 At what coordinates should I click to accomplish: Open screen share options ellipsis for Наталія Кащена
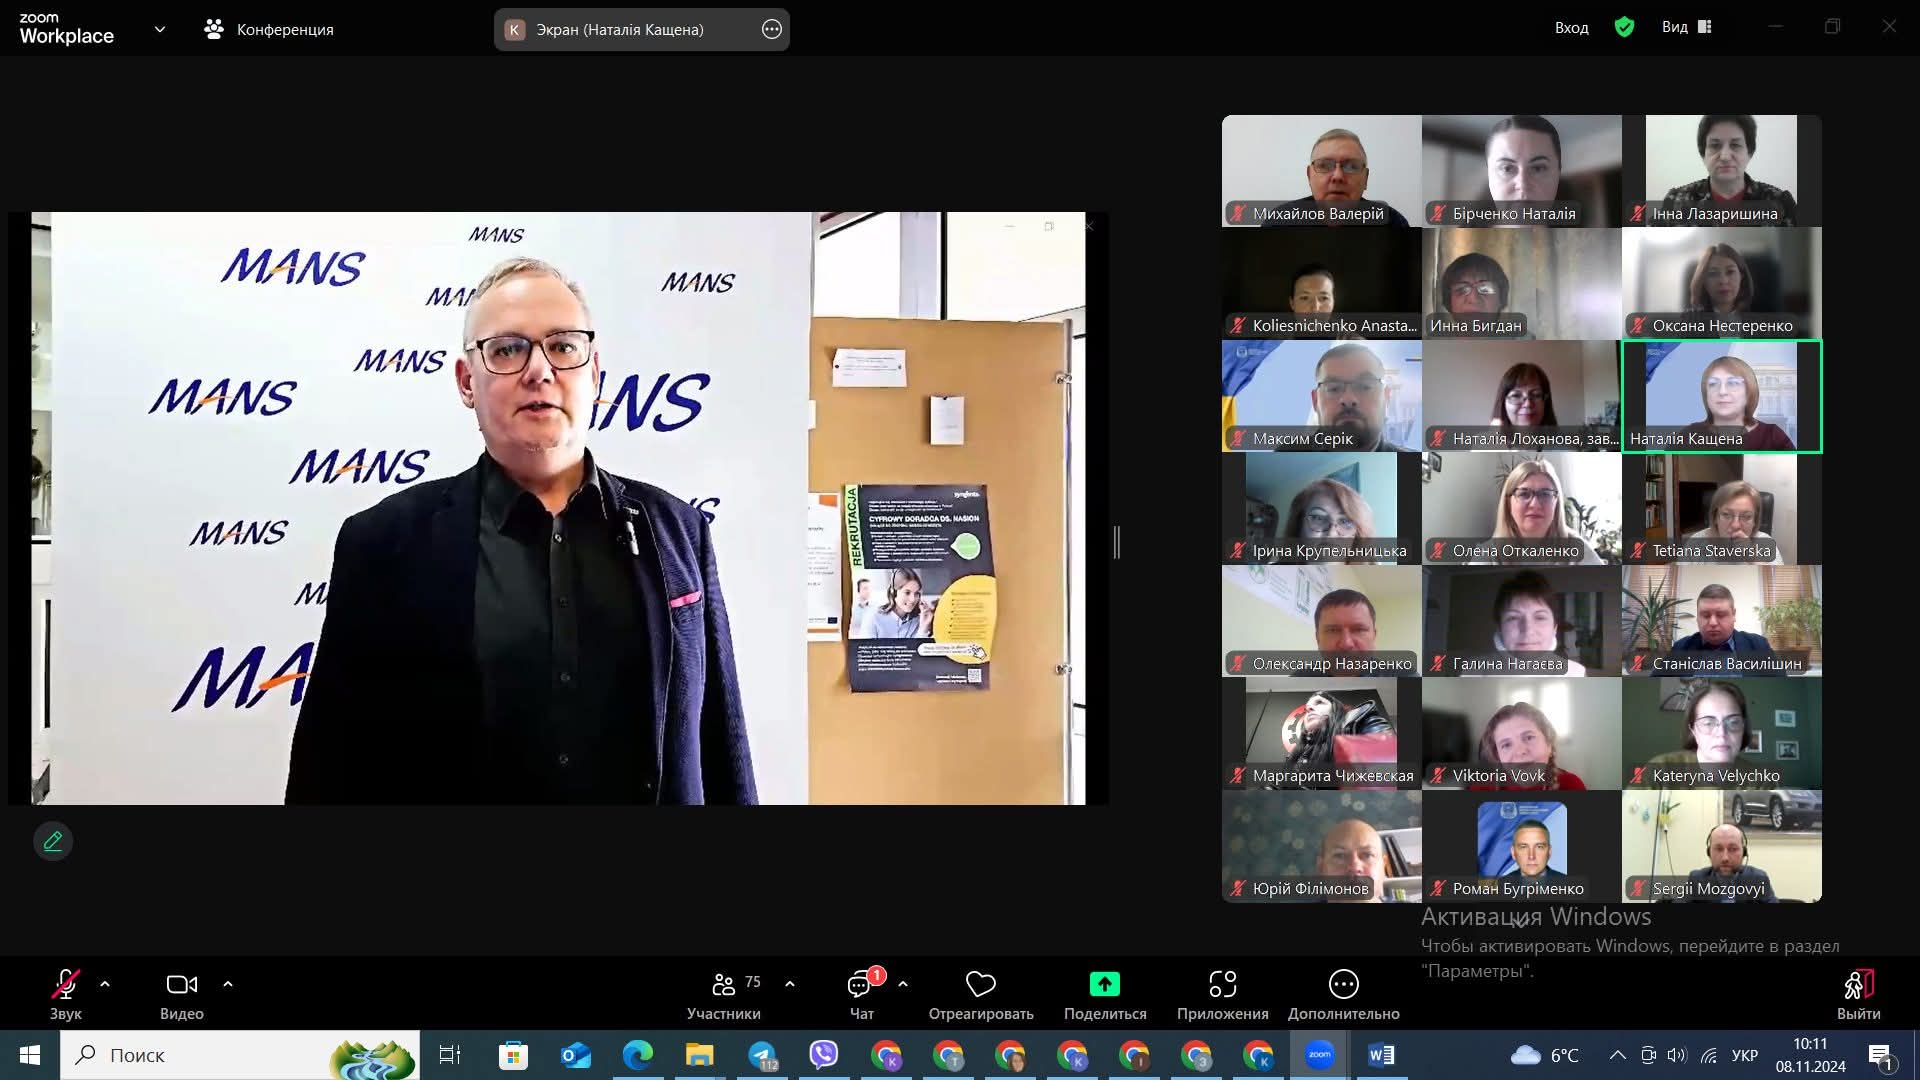(x=771, y=29)
